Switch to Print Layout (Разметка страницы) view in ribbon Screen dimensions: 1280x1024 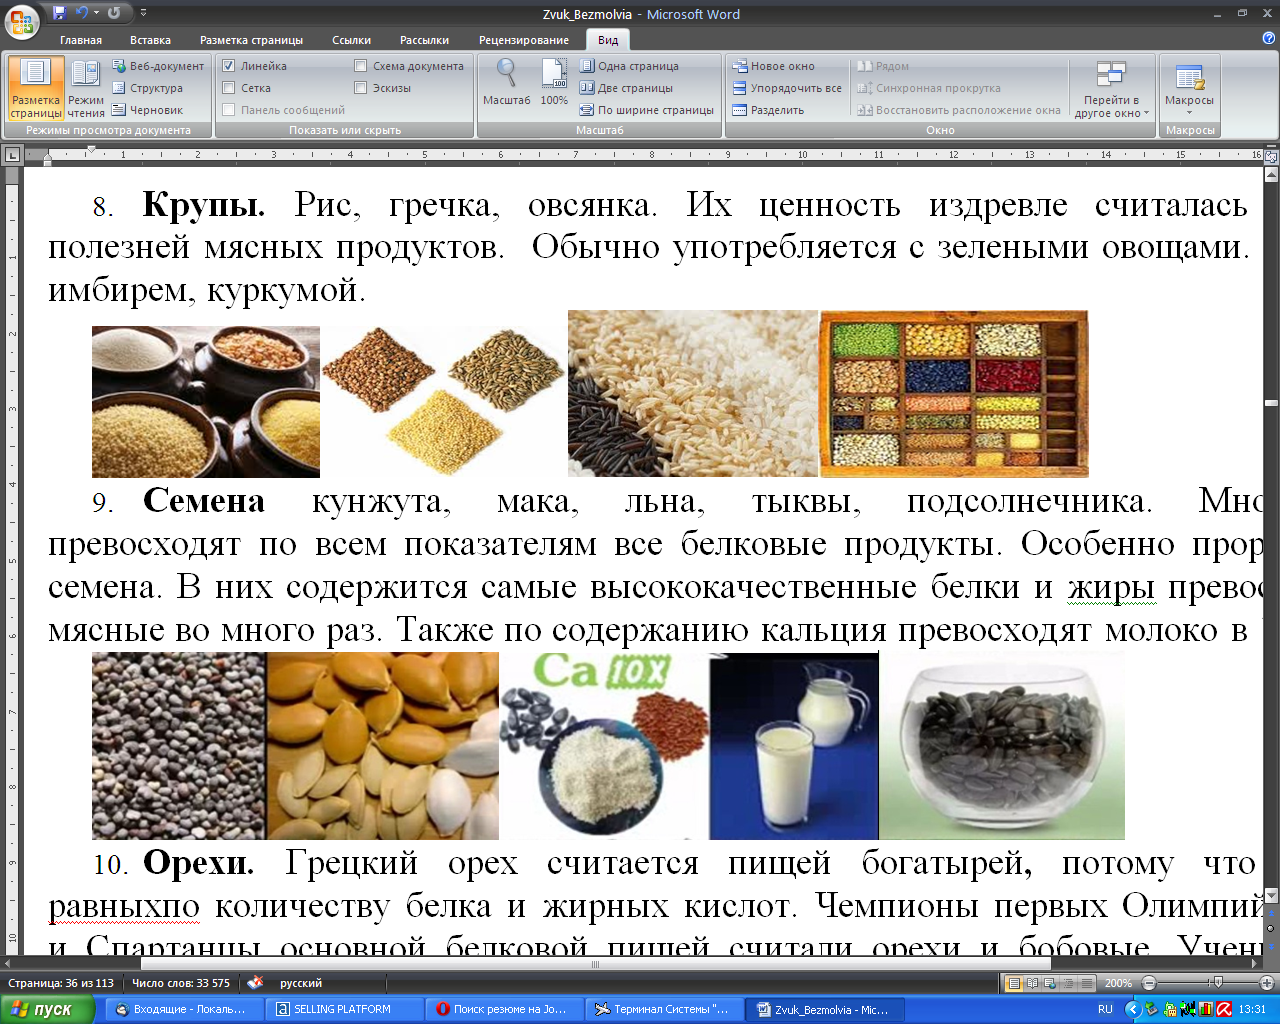(x=36, y=89)
